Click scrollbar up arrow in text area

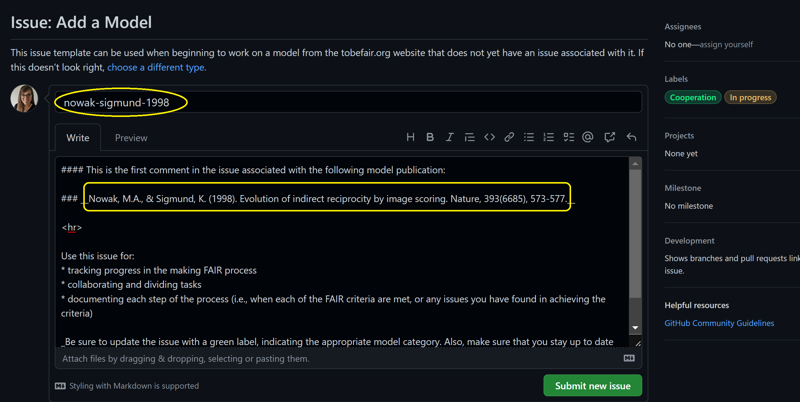pyautogui.click(x=635, y=164)
